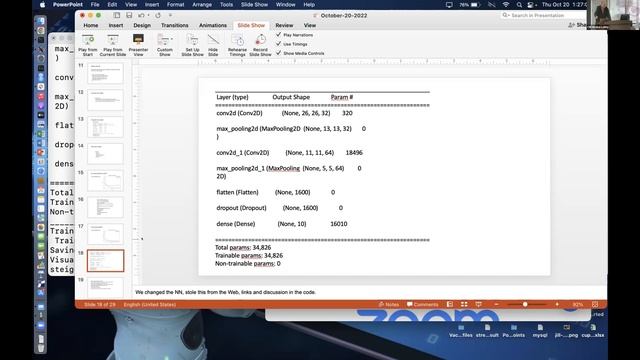The width and height of the screenshot is (640, 360).
Task: Toggle Use Timings checkbox
Action: (279, 44)
